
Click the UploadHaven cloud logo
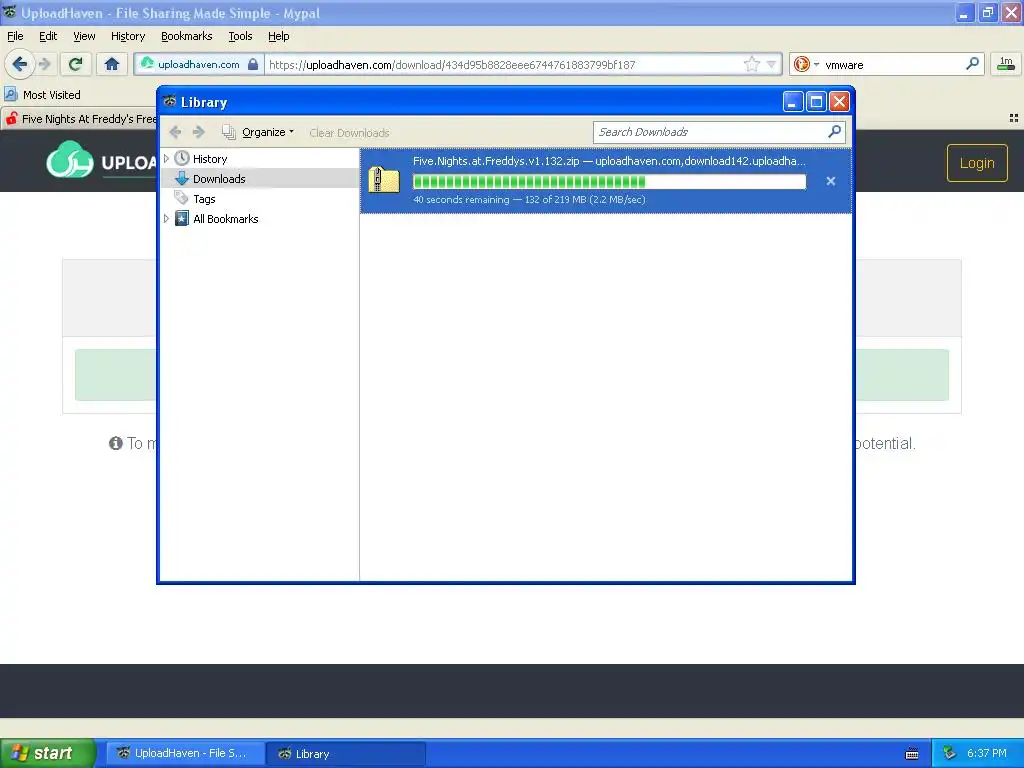70,160
